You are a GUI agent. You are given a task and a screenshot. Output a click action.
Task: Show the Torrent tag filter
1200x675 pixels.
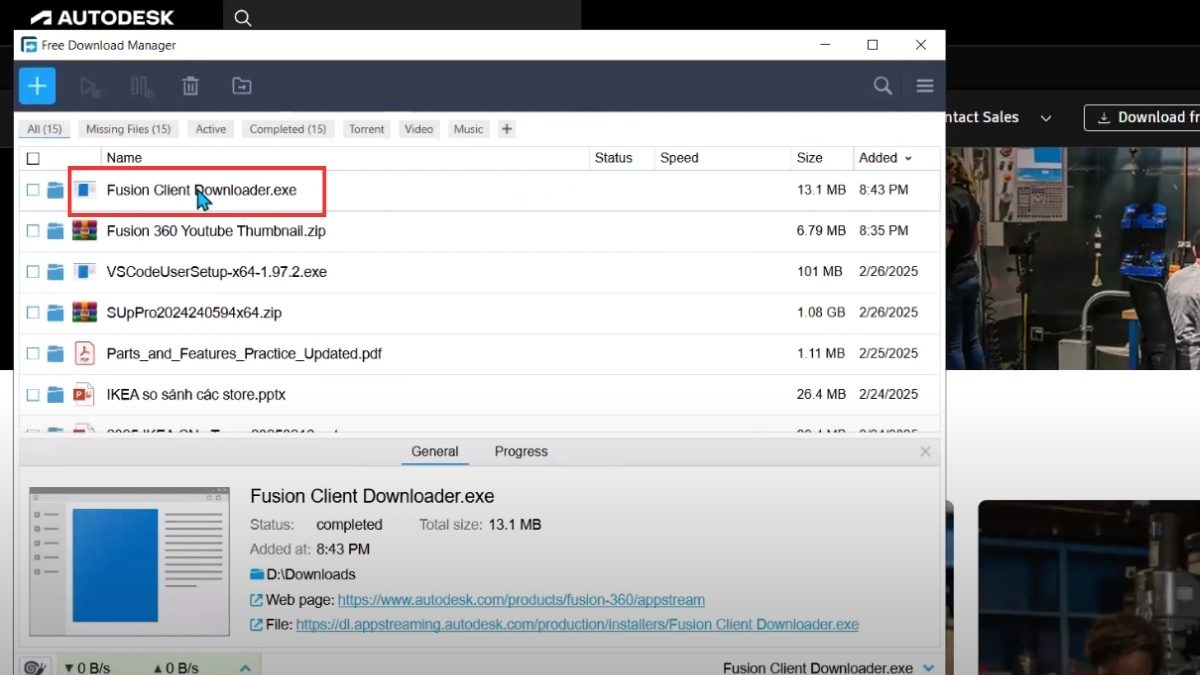click(367, 129)
